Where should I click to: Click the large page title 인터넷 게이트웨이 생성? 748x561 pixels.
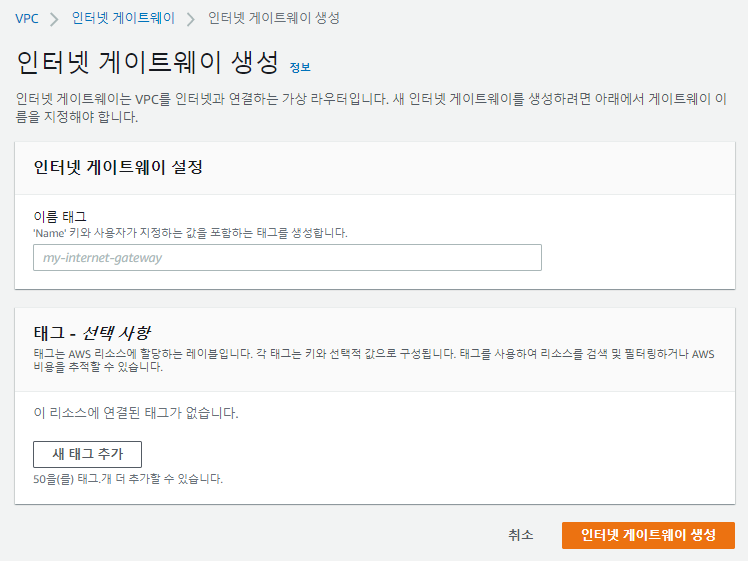[x=148, y=63]
